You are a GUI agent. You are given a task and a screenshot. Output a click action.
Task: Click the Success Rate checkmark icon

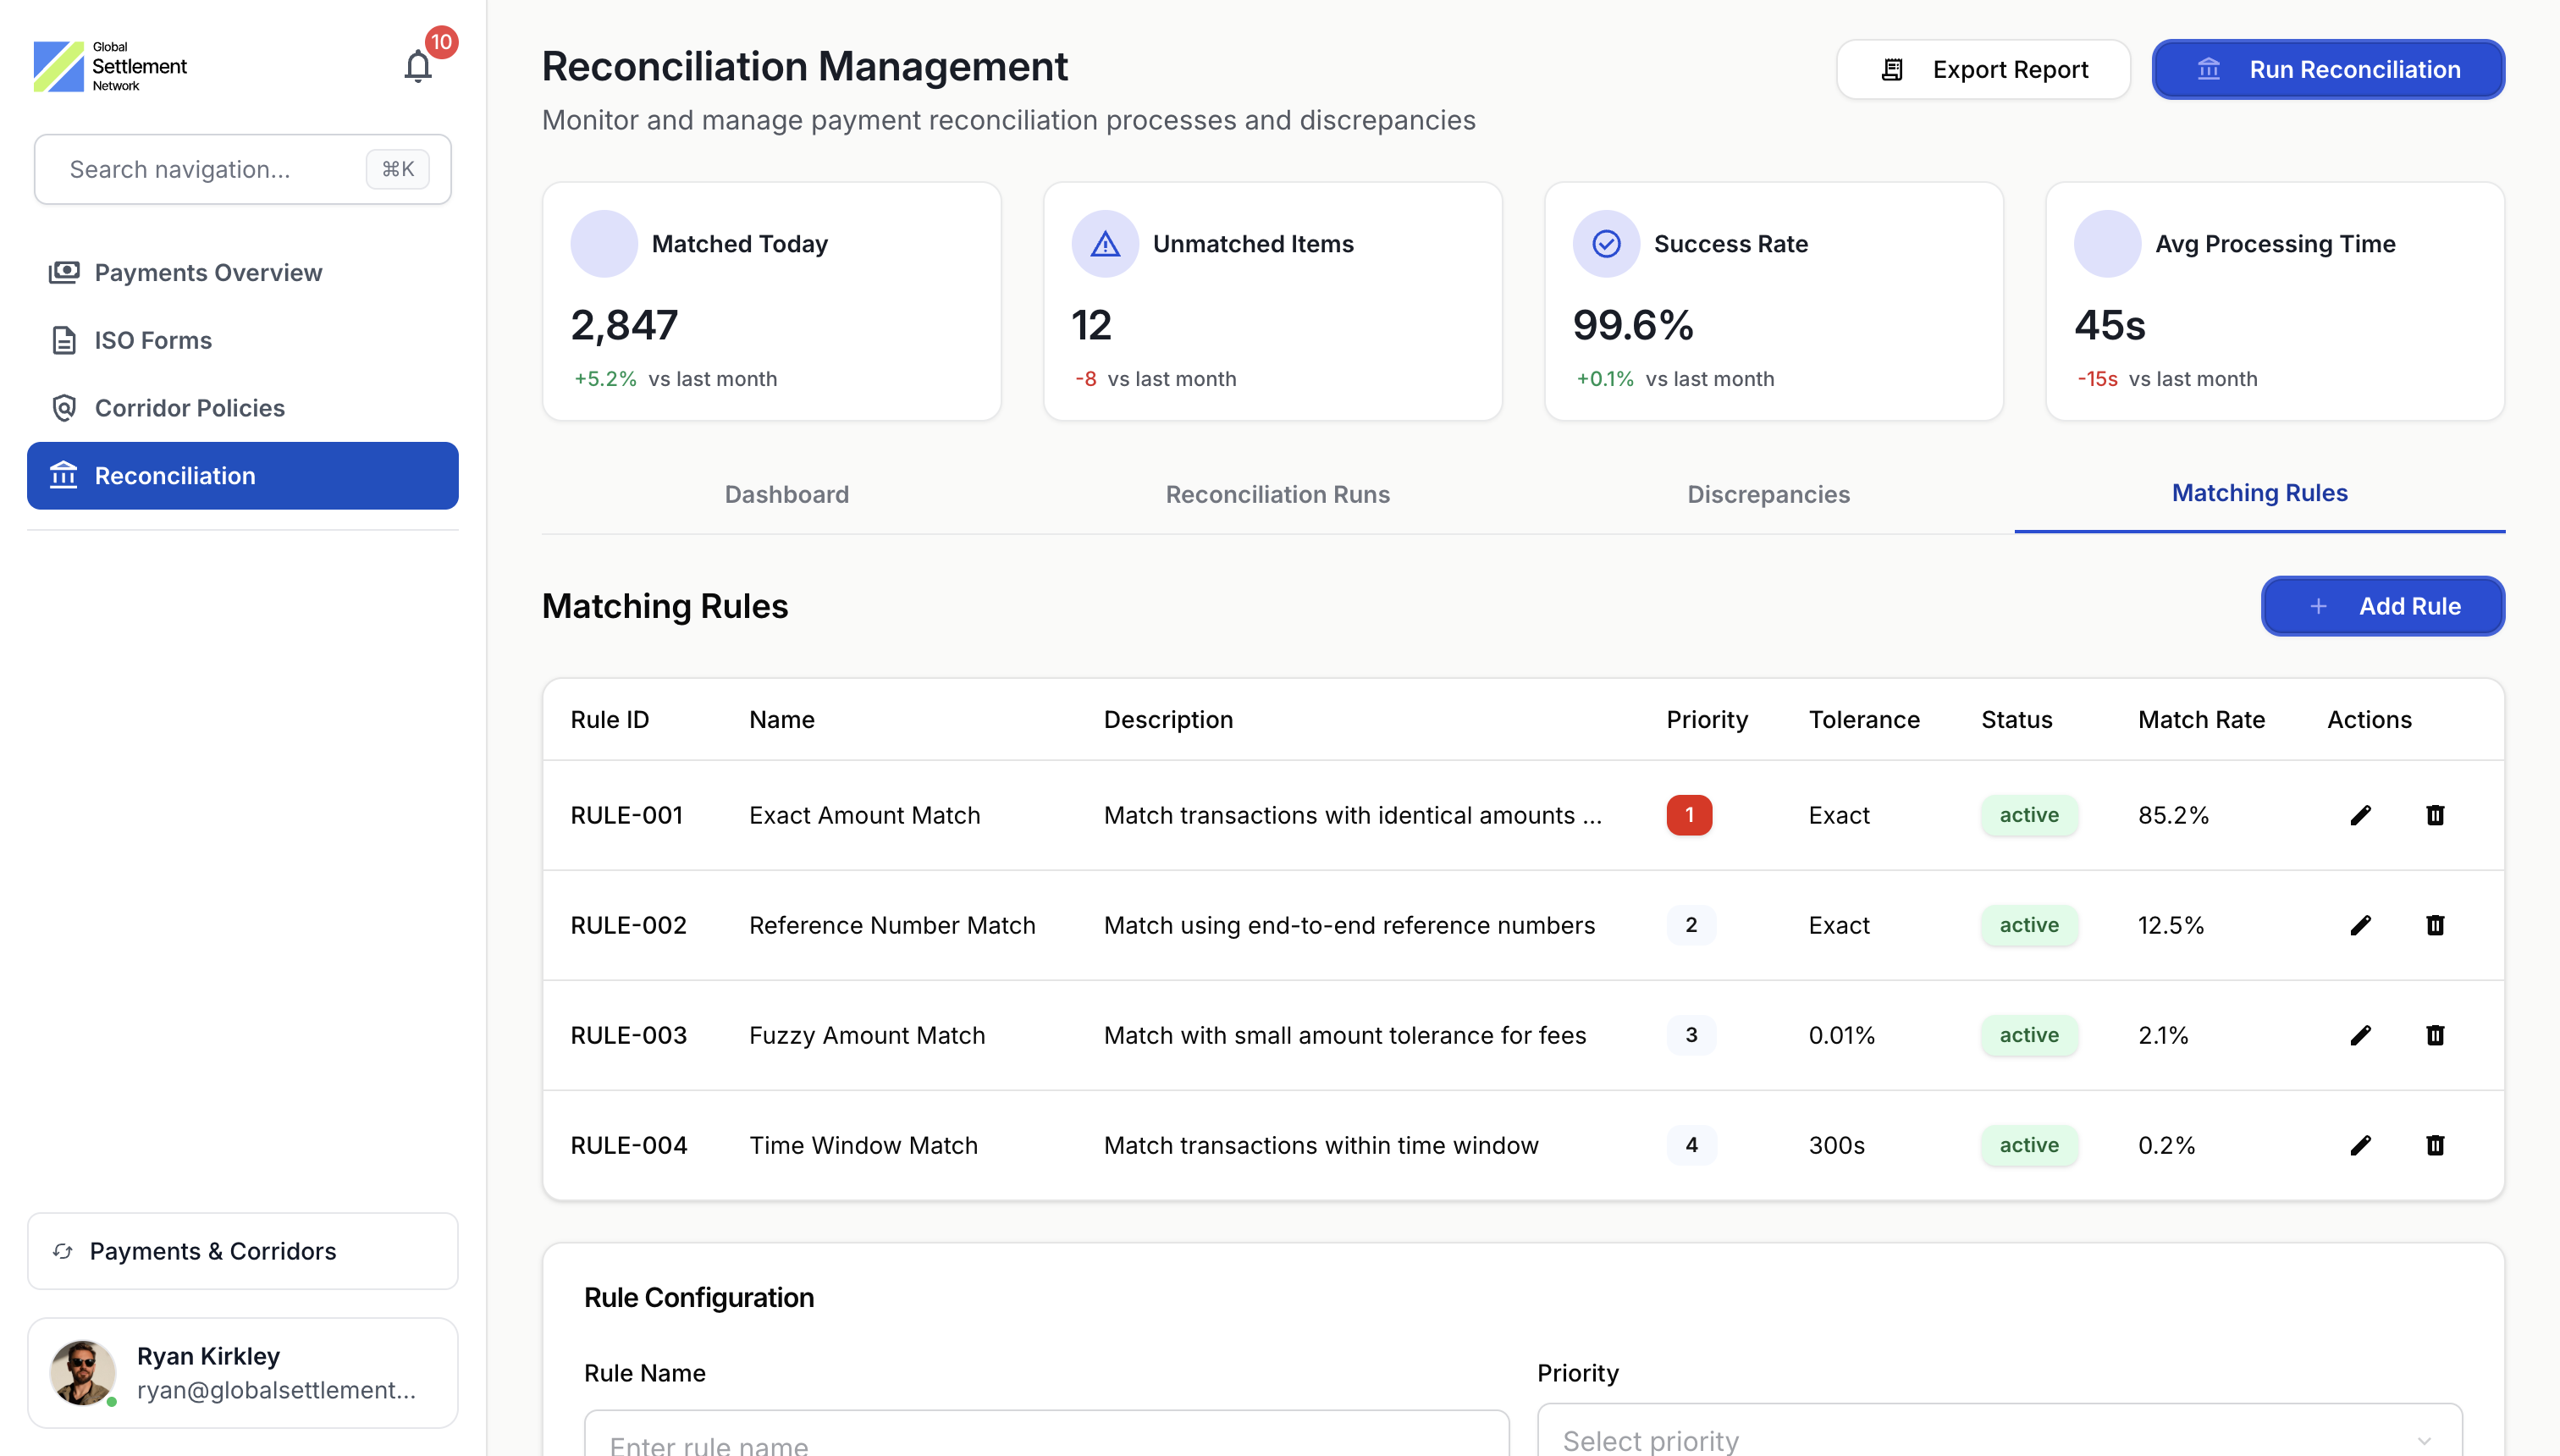coord(1606,242)
